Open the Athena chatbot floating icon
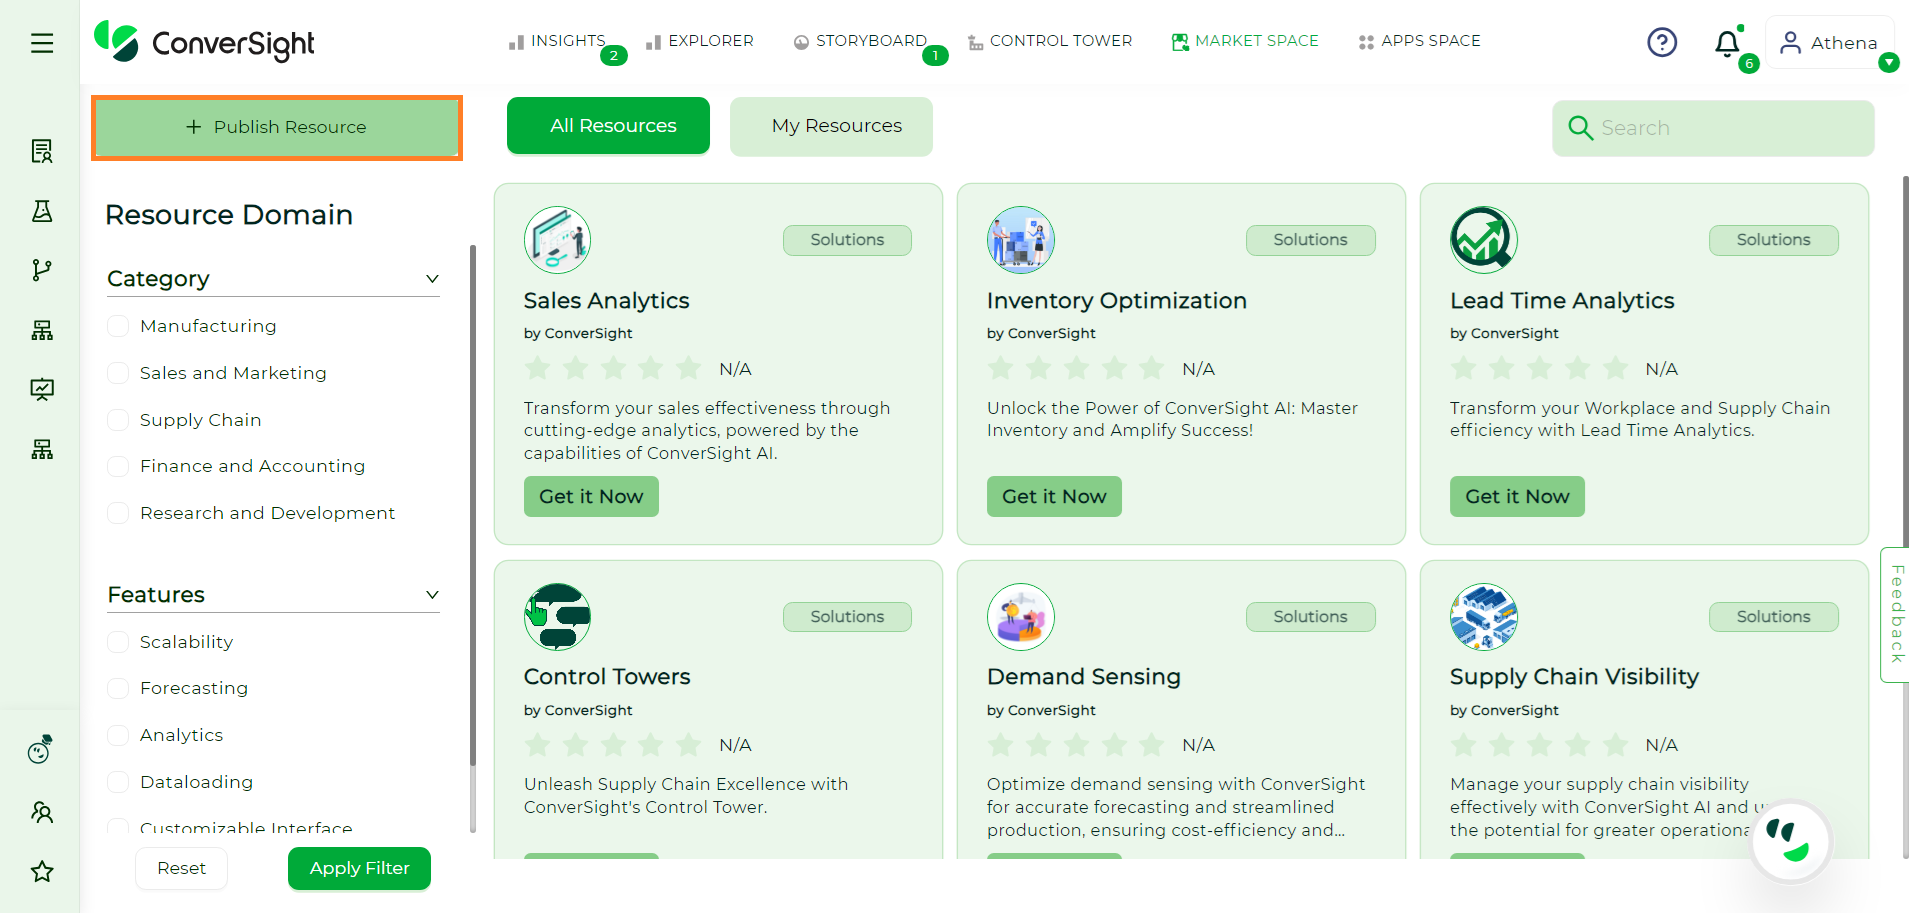Viewport: 1909px width, 913px height. click(1790, 842)
